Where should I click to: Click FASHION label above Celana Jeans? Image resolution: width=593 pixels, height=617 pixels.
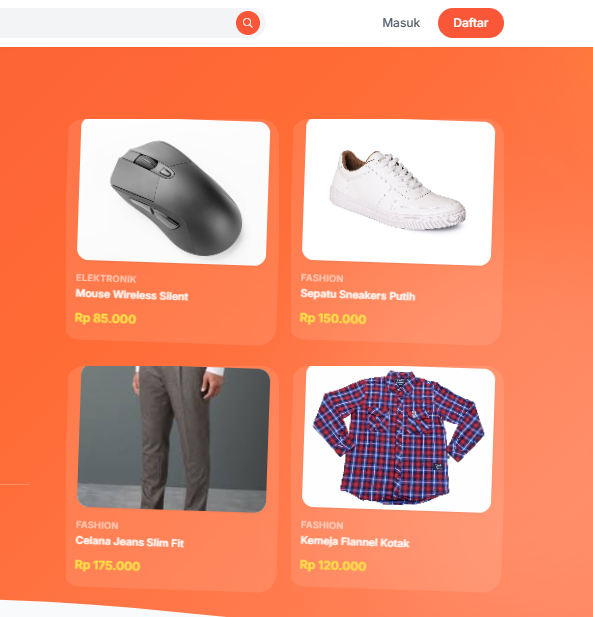[x=97, y=525]
